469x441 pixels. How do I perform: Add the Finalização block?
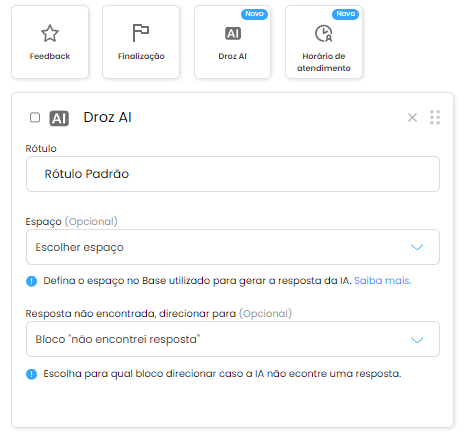coord(141,42)
